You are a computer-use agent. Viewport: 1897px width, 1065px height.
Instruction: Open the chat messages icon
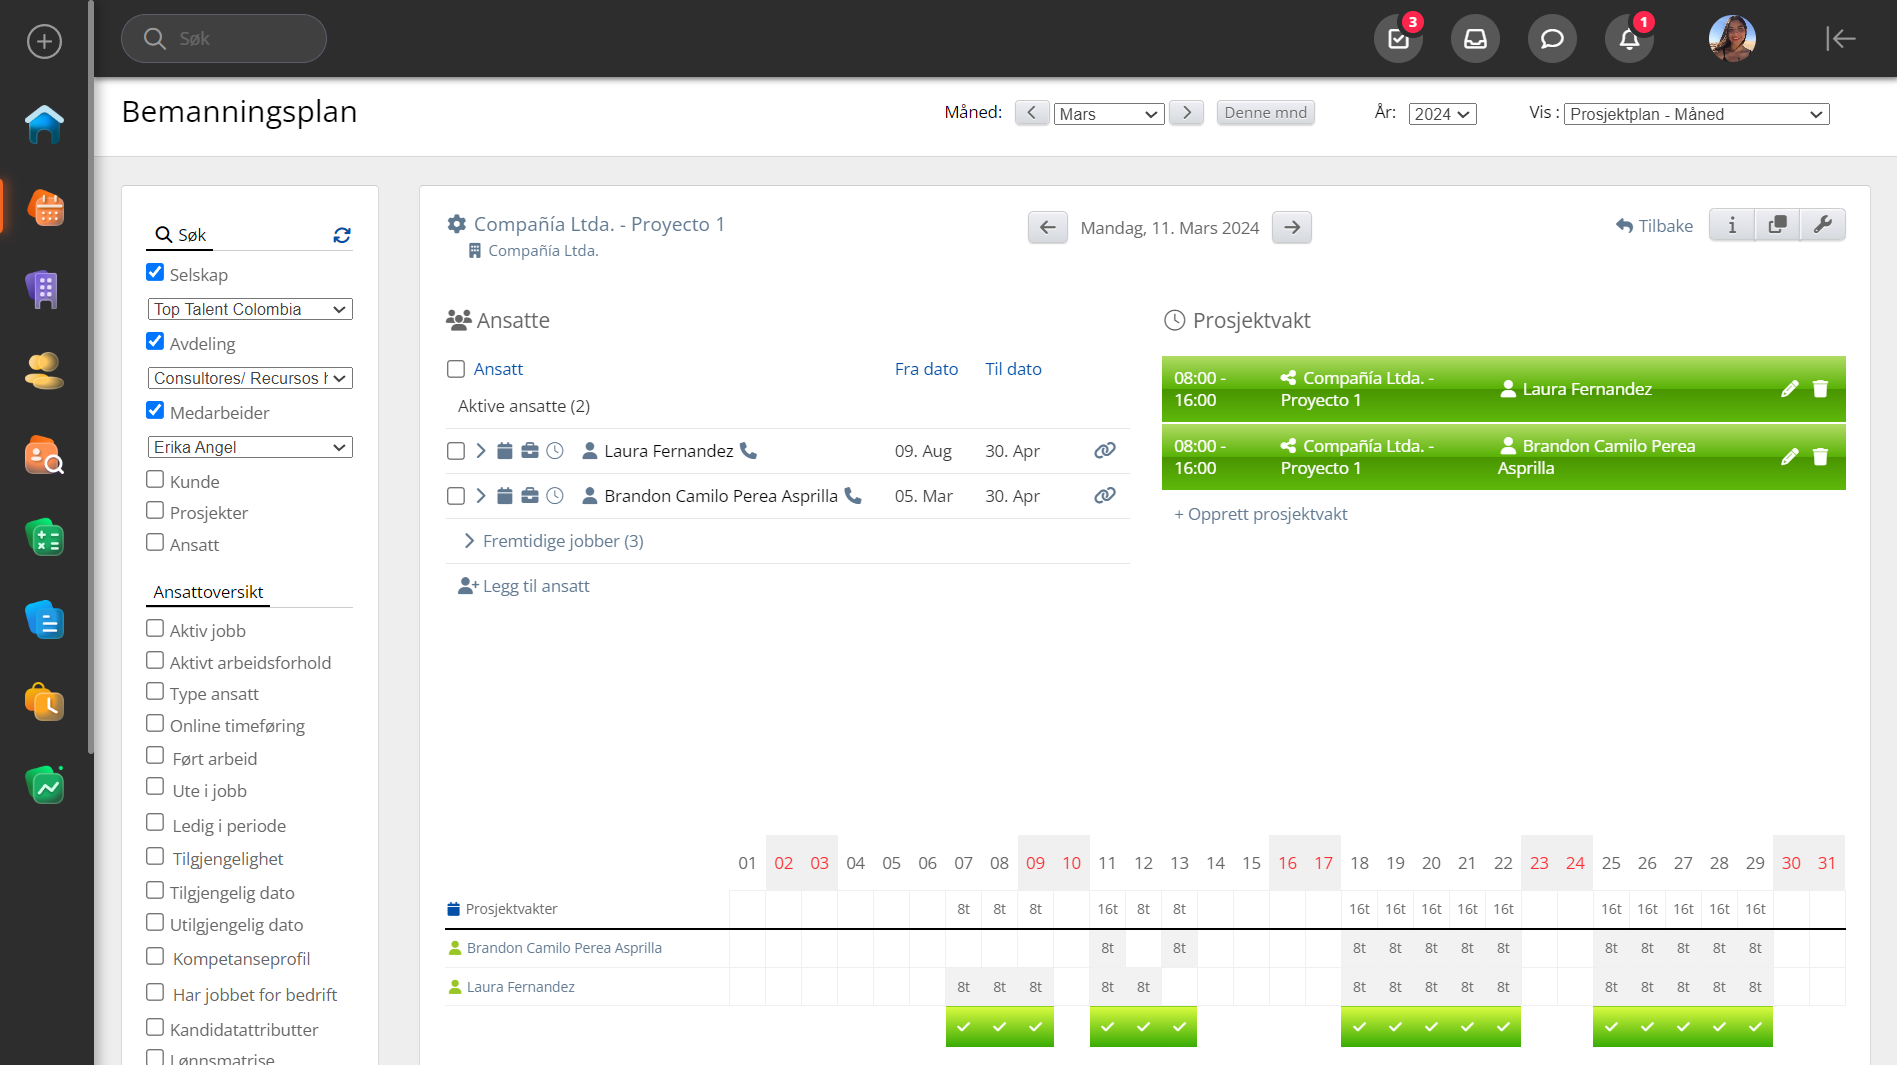[x=1551, y=39]
